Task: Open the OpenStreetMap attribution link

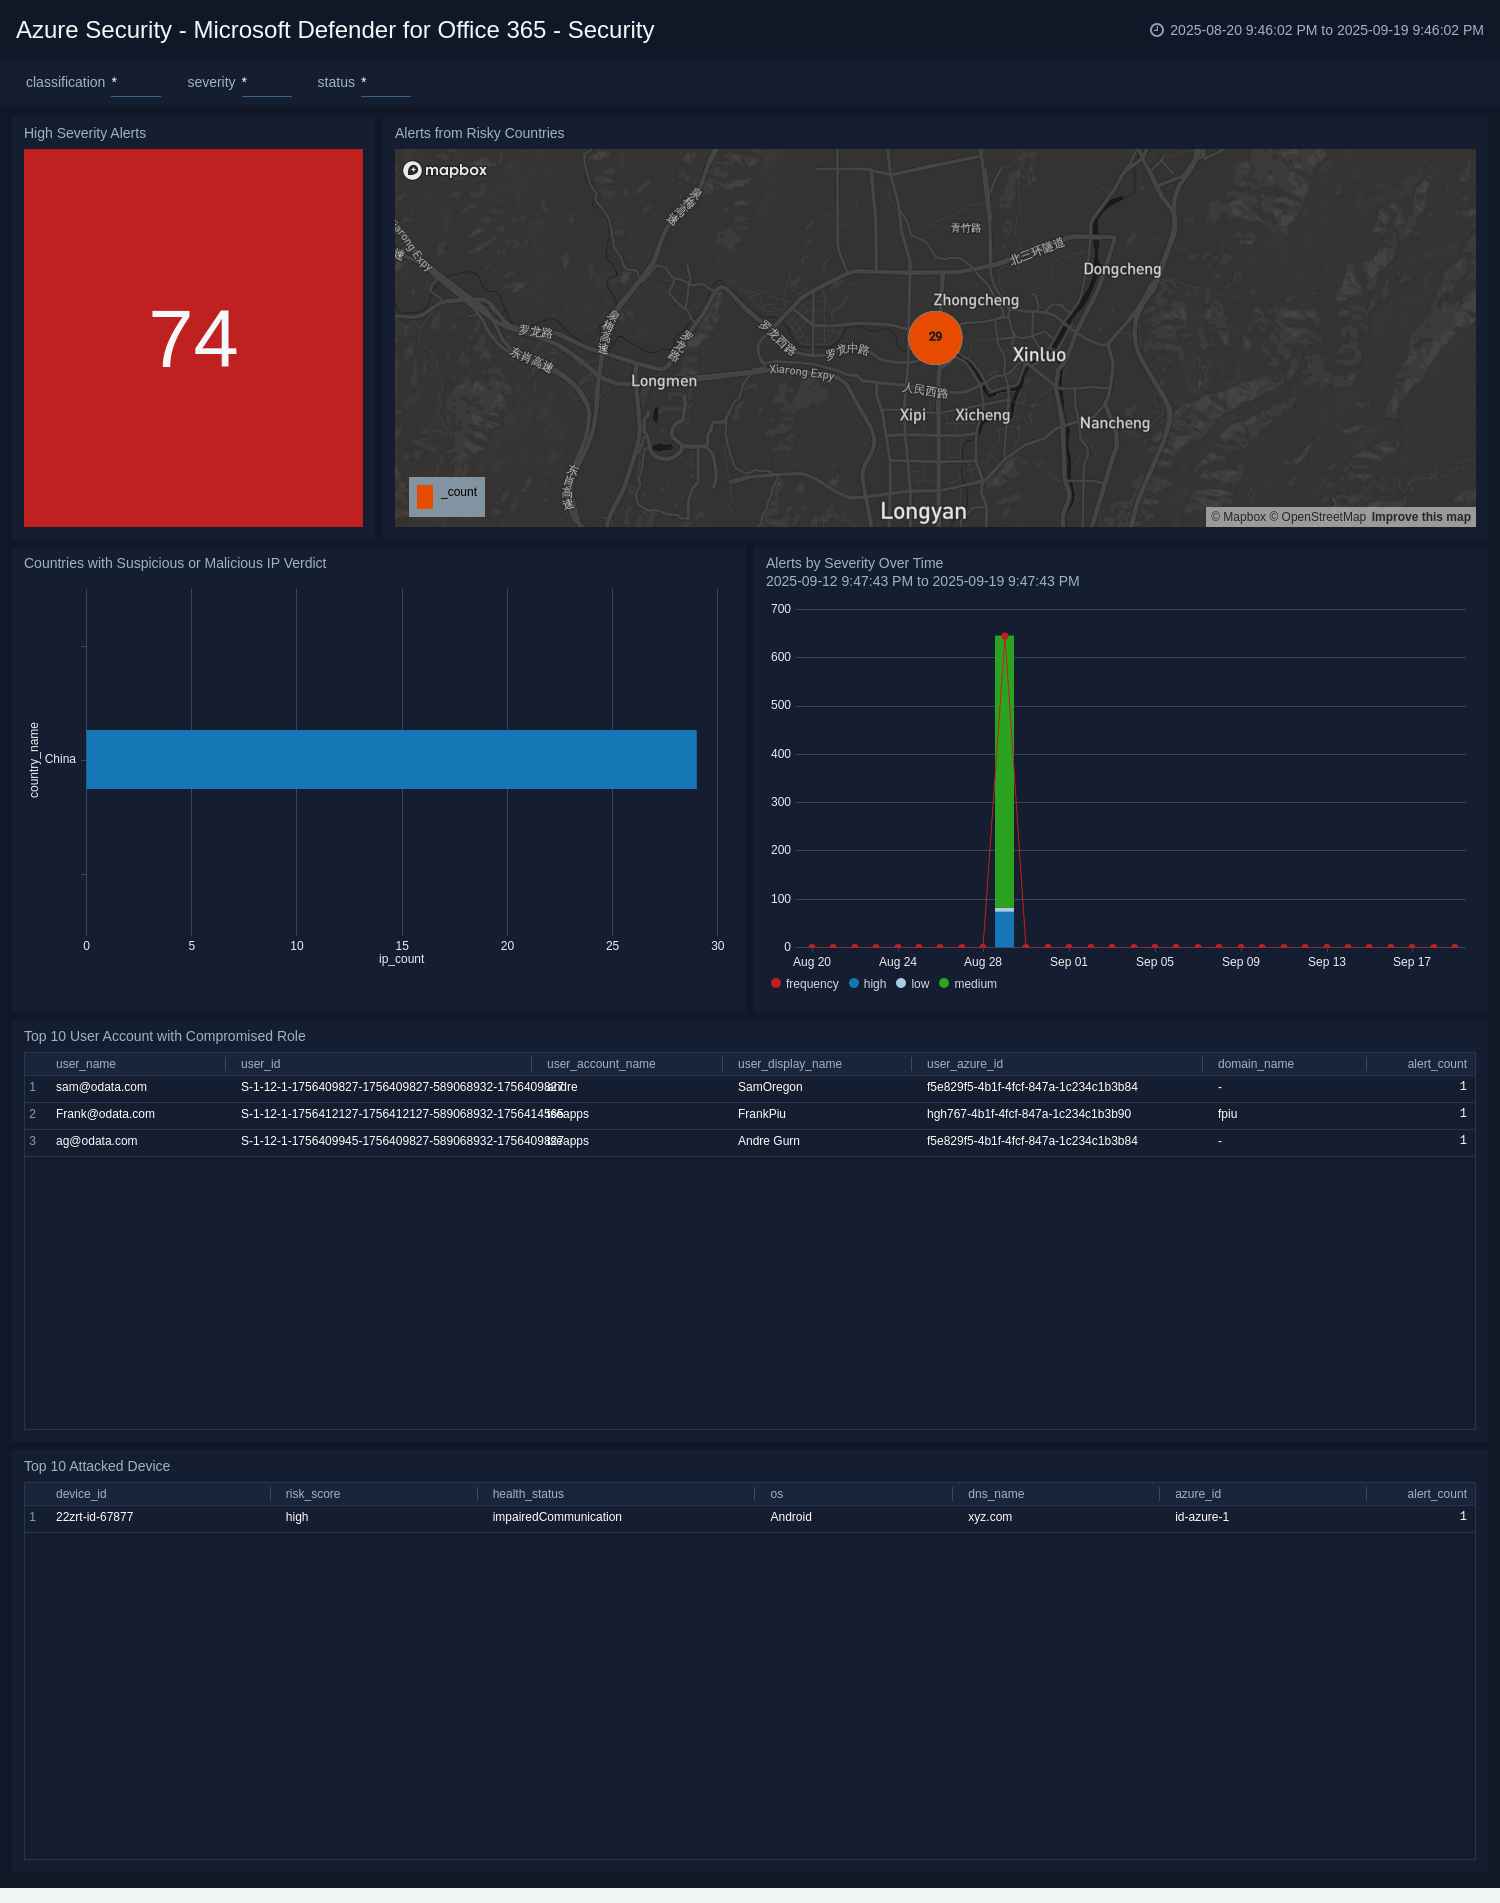Action: (x=1317, y=517)
